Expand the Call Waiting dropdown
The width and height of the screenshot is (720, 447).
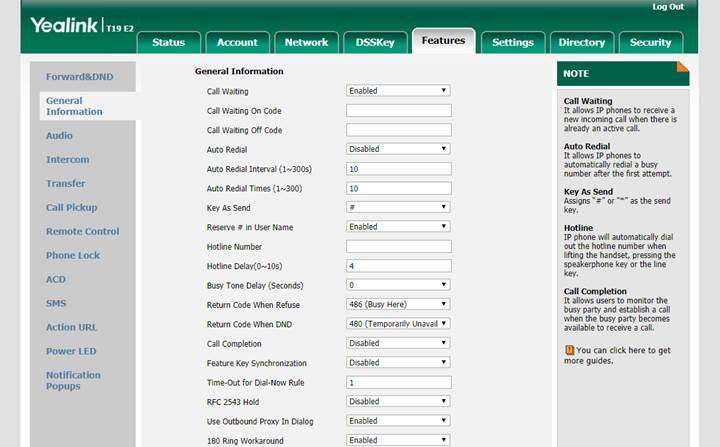398,91
